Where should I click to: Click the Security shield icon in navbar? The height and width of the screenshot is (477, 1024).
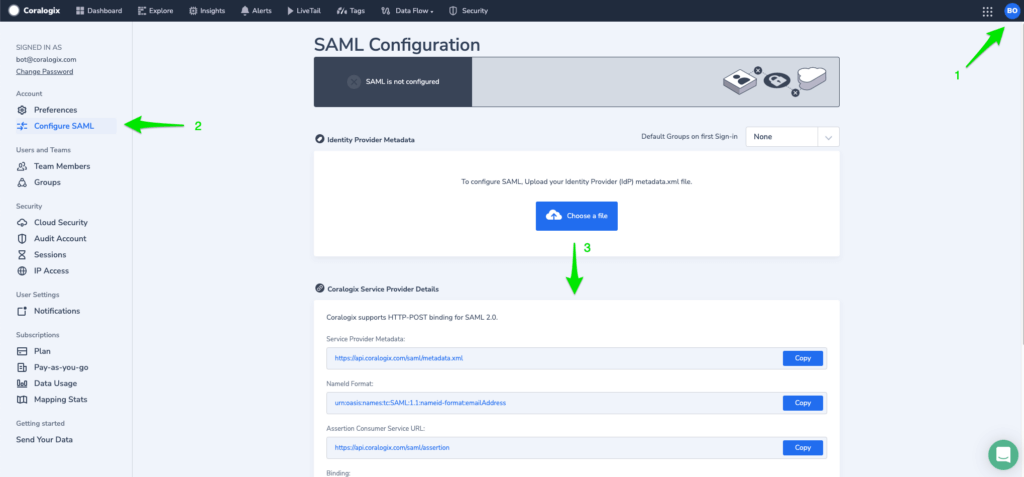453,10
